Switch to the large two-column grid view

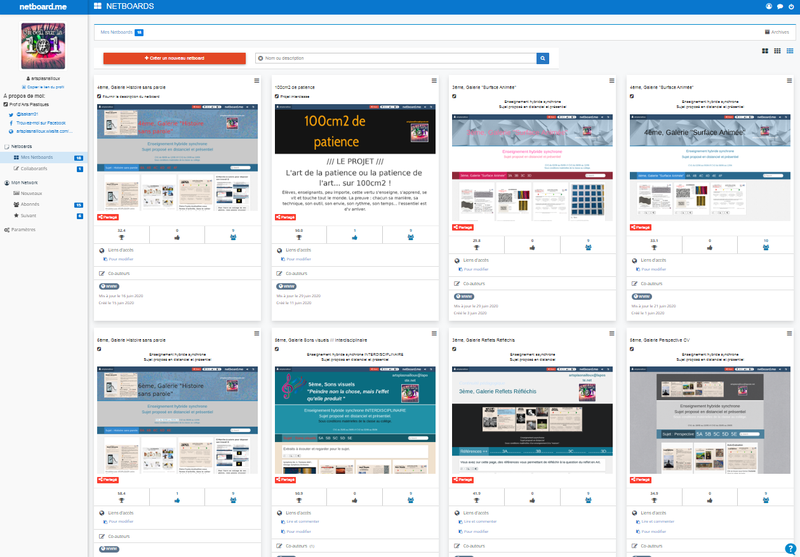[765, 50]
